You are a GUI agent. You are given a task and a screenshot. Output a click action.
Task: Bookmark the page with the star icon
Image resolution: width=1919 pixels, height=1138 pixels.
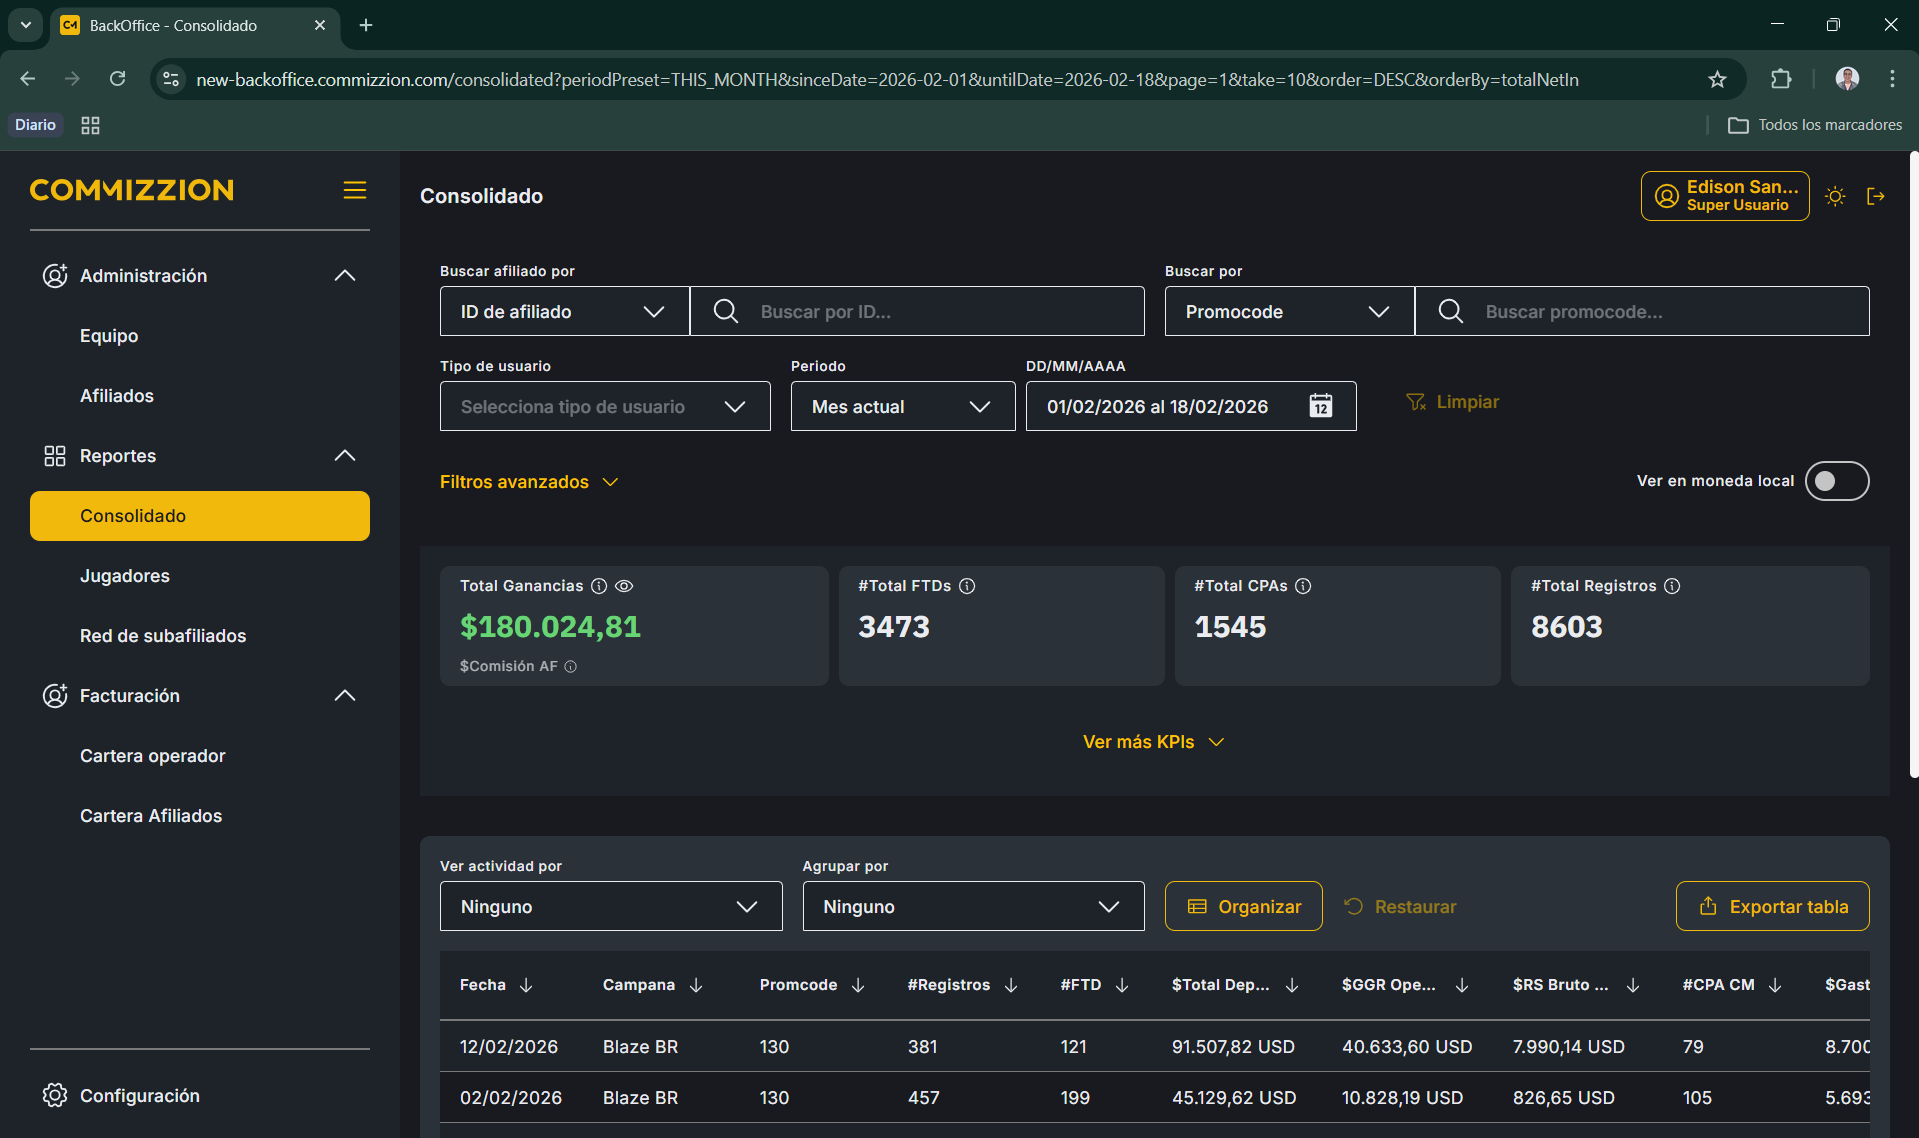pyautogui.click(x=1718, y=79)
